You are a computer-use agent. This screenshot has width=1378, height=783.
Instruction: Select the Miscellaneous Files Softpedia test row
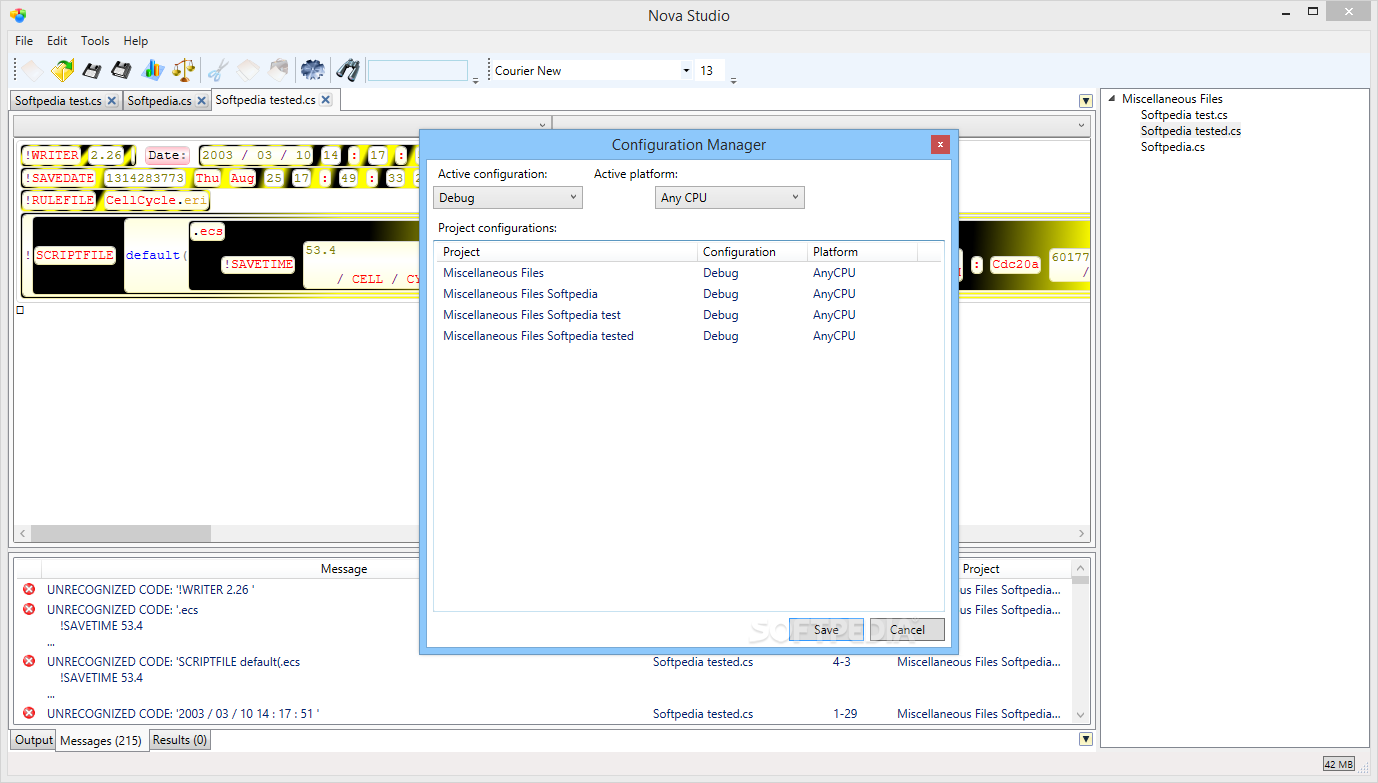[690, 315]
